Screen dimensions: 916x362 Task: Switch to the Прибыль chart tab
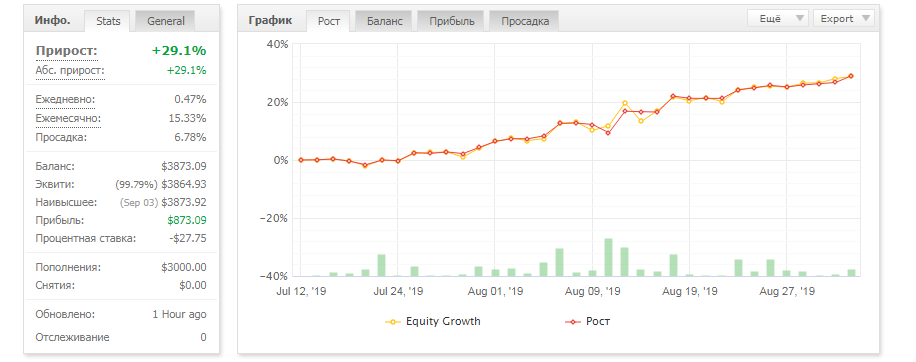452,21
